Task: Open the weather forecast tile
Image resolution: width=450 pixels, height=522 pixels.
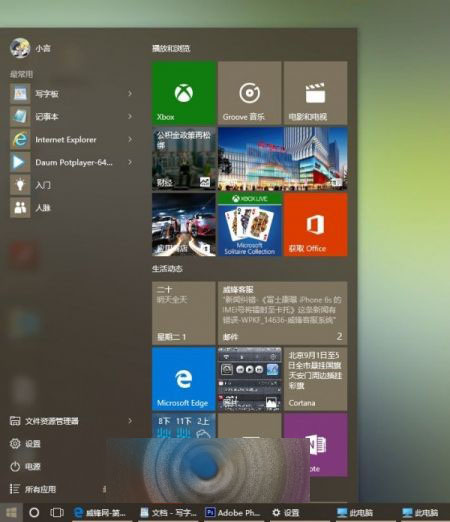Action: pyautogui.click(x=184, y=426)
